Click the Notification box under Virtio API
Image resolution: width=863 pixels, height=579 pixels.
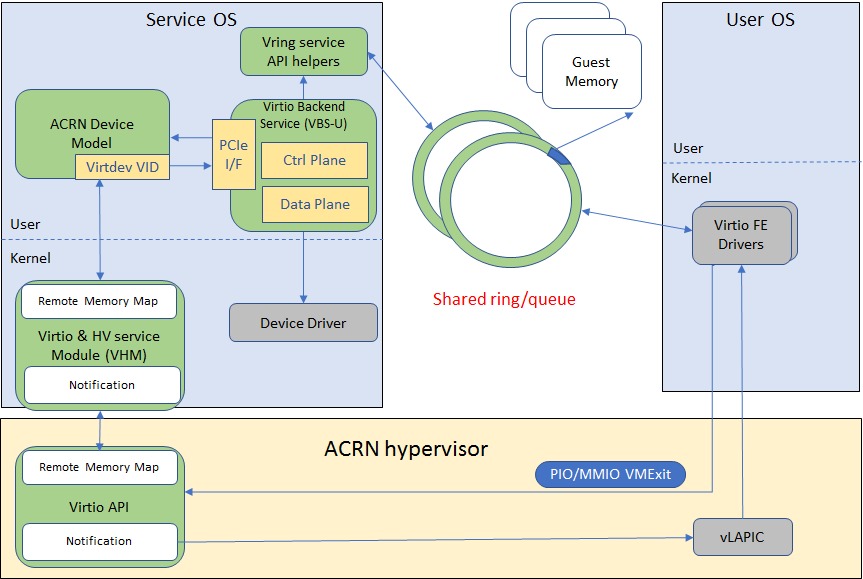(x=99, y=541)
